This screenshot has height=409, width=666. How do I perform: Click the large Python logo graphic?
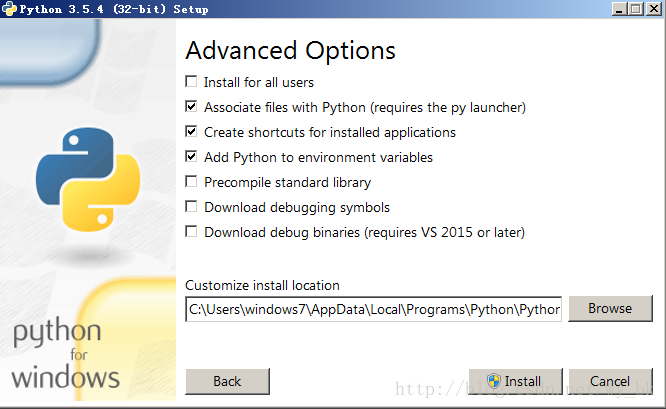(88, 179)
